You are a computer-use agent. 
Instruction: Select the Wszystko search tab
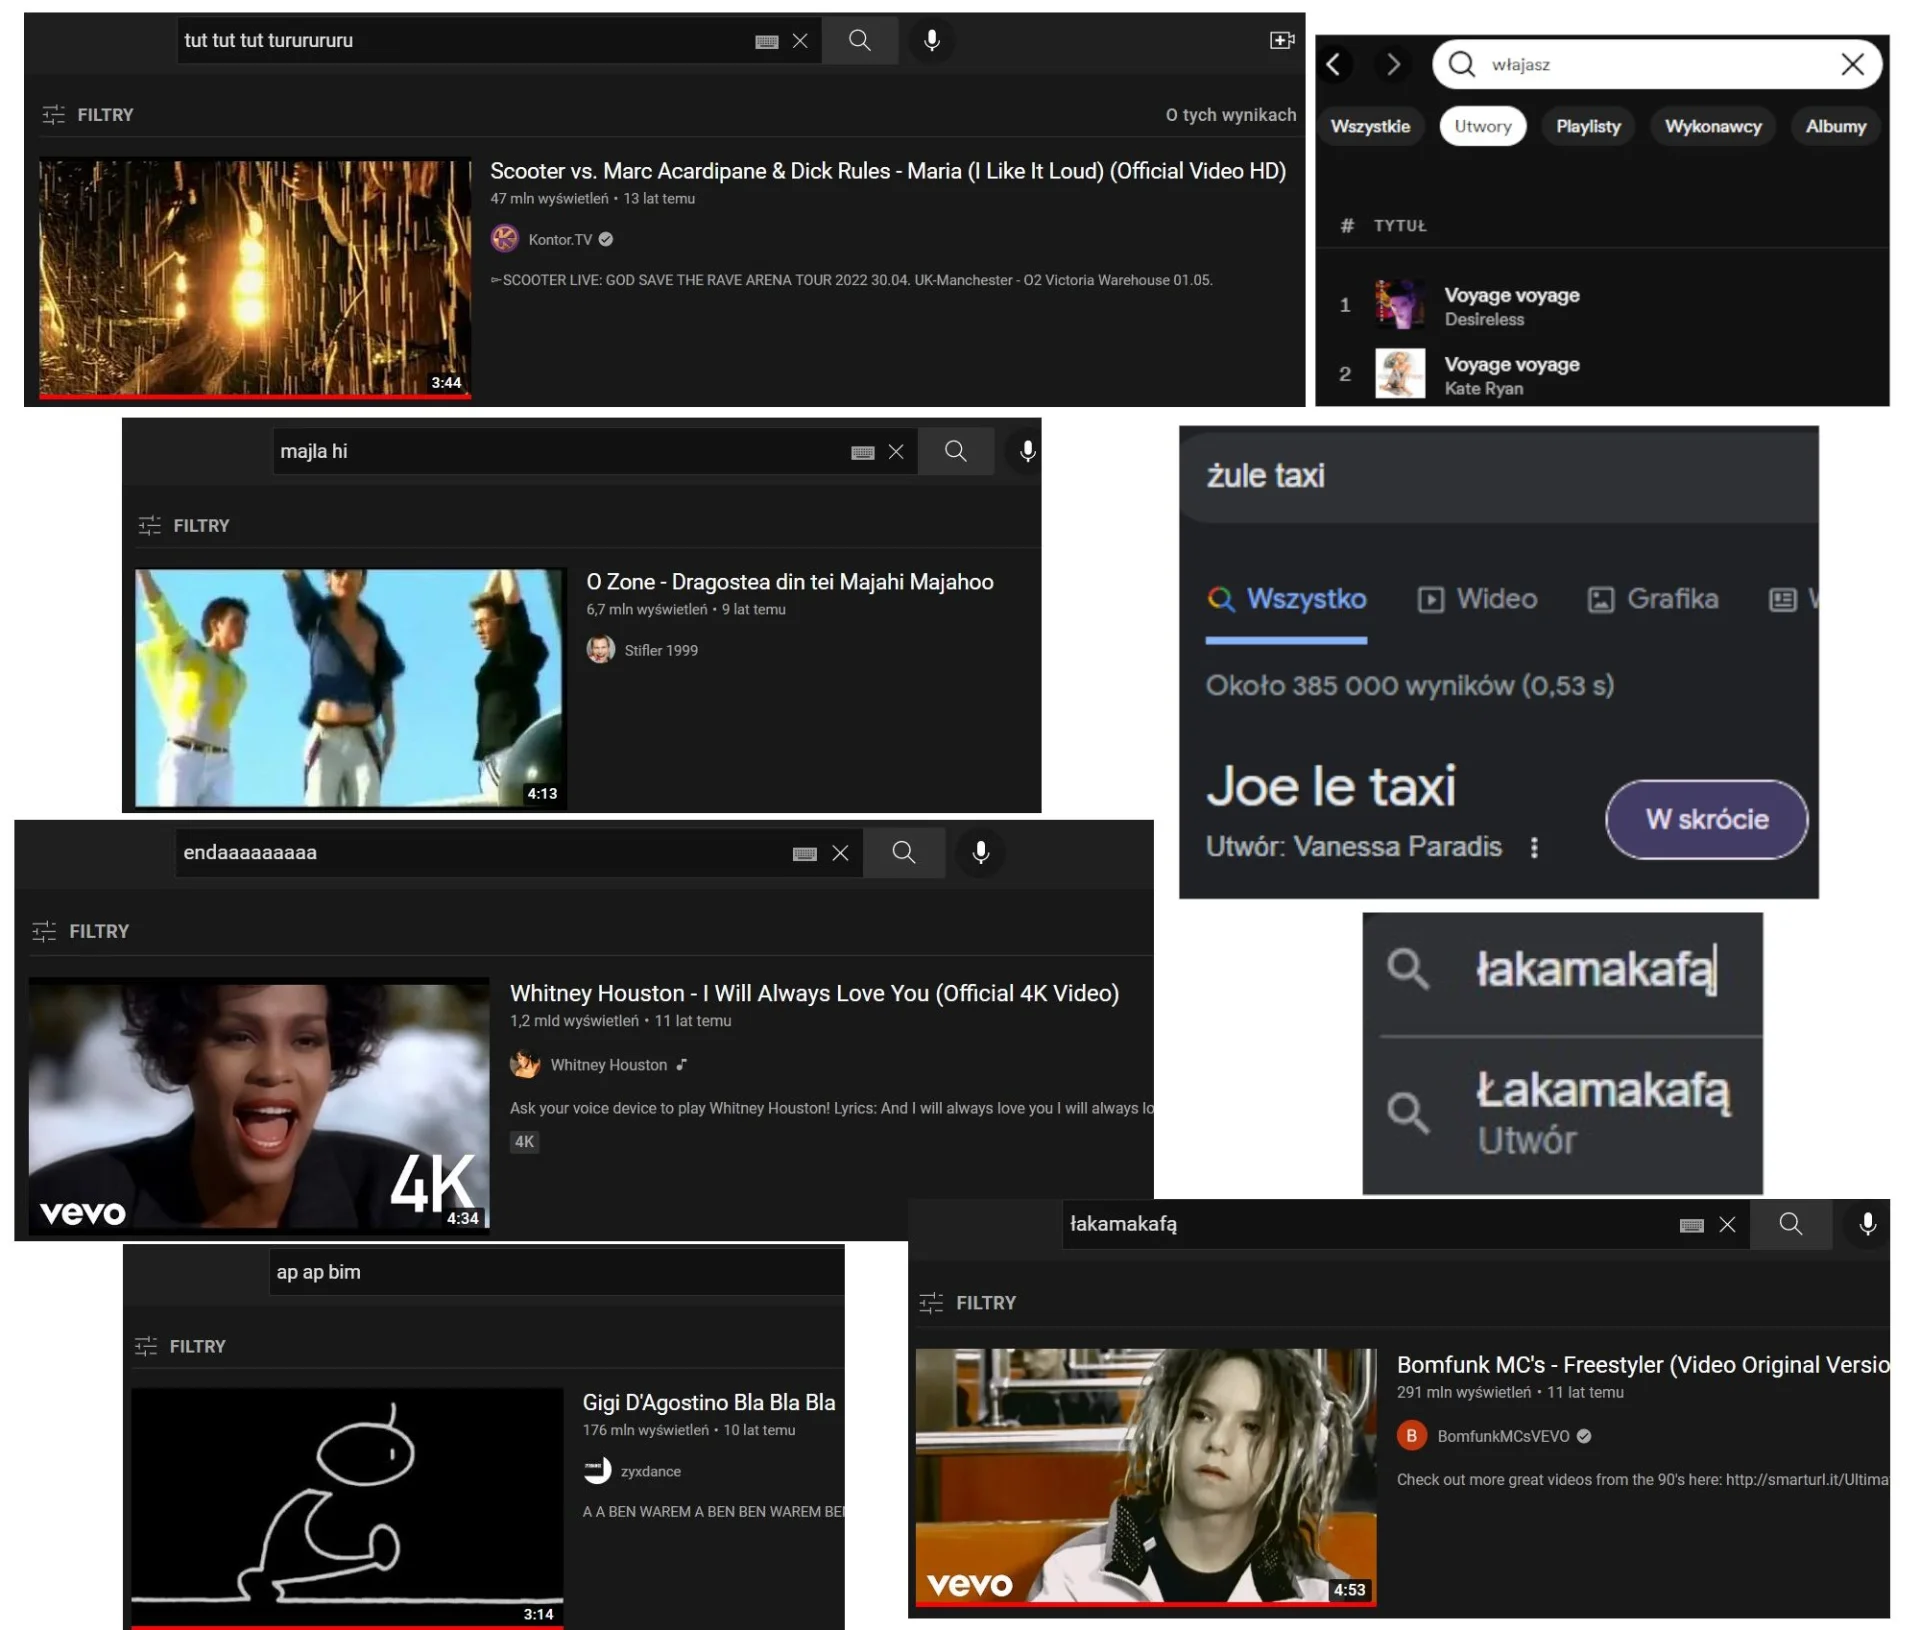(1286, 600)
